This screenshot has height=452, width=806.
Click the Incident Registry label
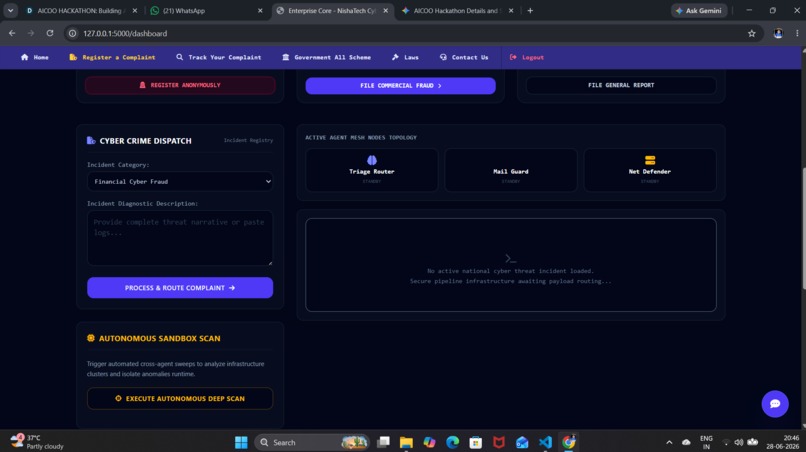248,140
